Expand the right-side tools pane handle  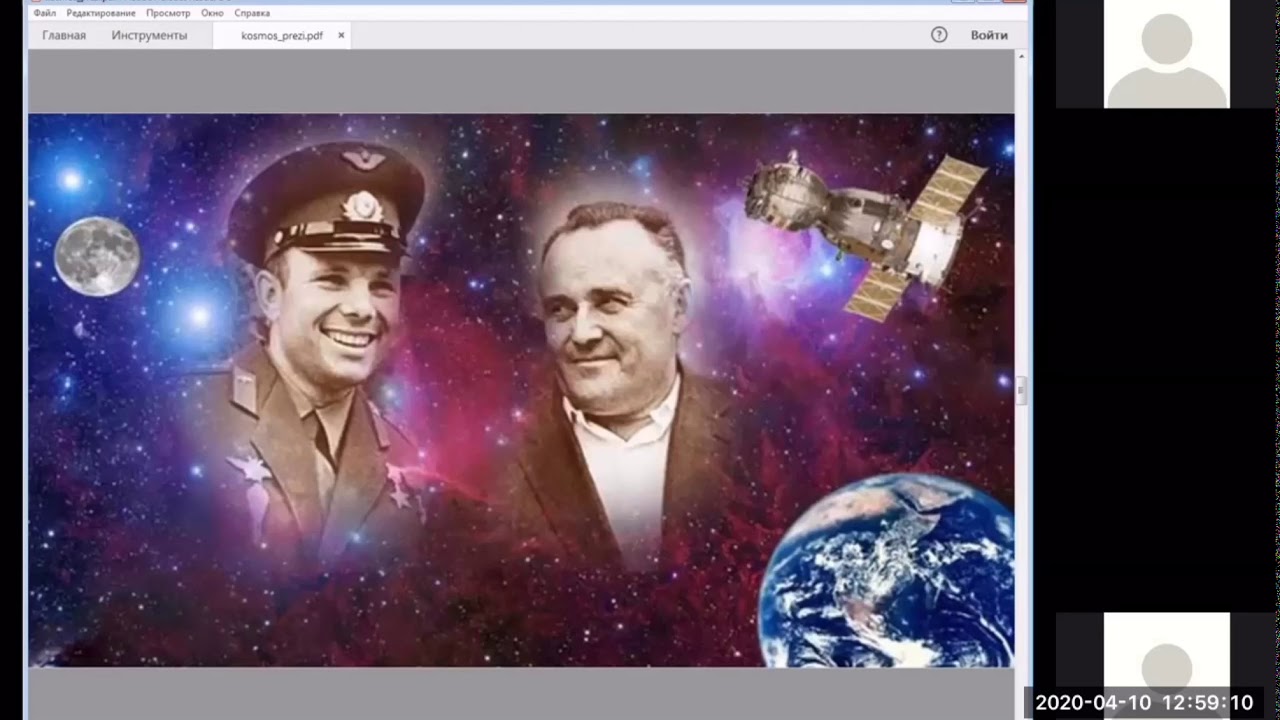point(1021,390)
